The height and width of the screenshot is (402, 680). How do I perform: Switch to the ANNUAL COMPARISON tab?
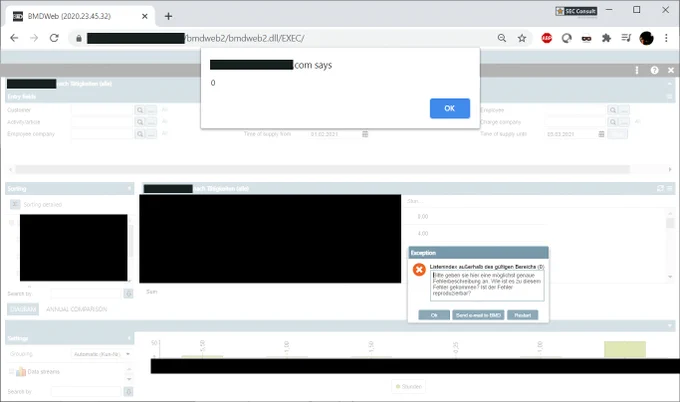[x=76, y=309]
